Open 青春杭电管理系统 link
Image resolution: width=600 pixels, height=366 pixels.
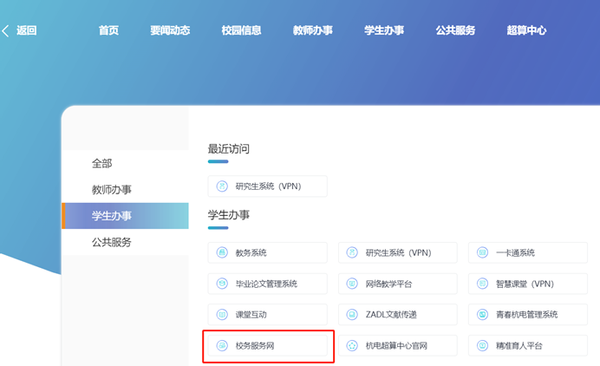[528, 315]
